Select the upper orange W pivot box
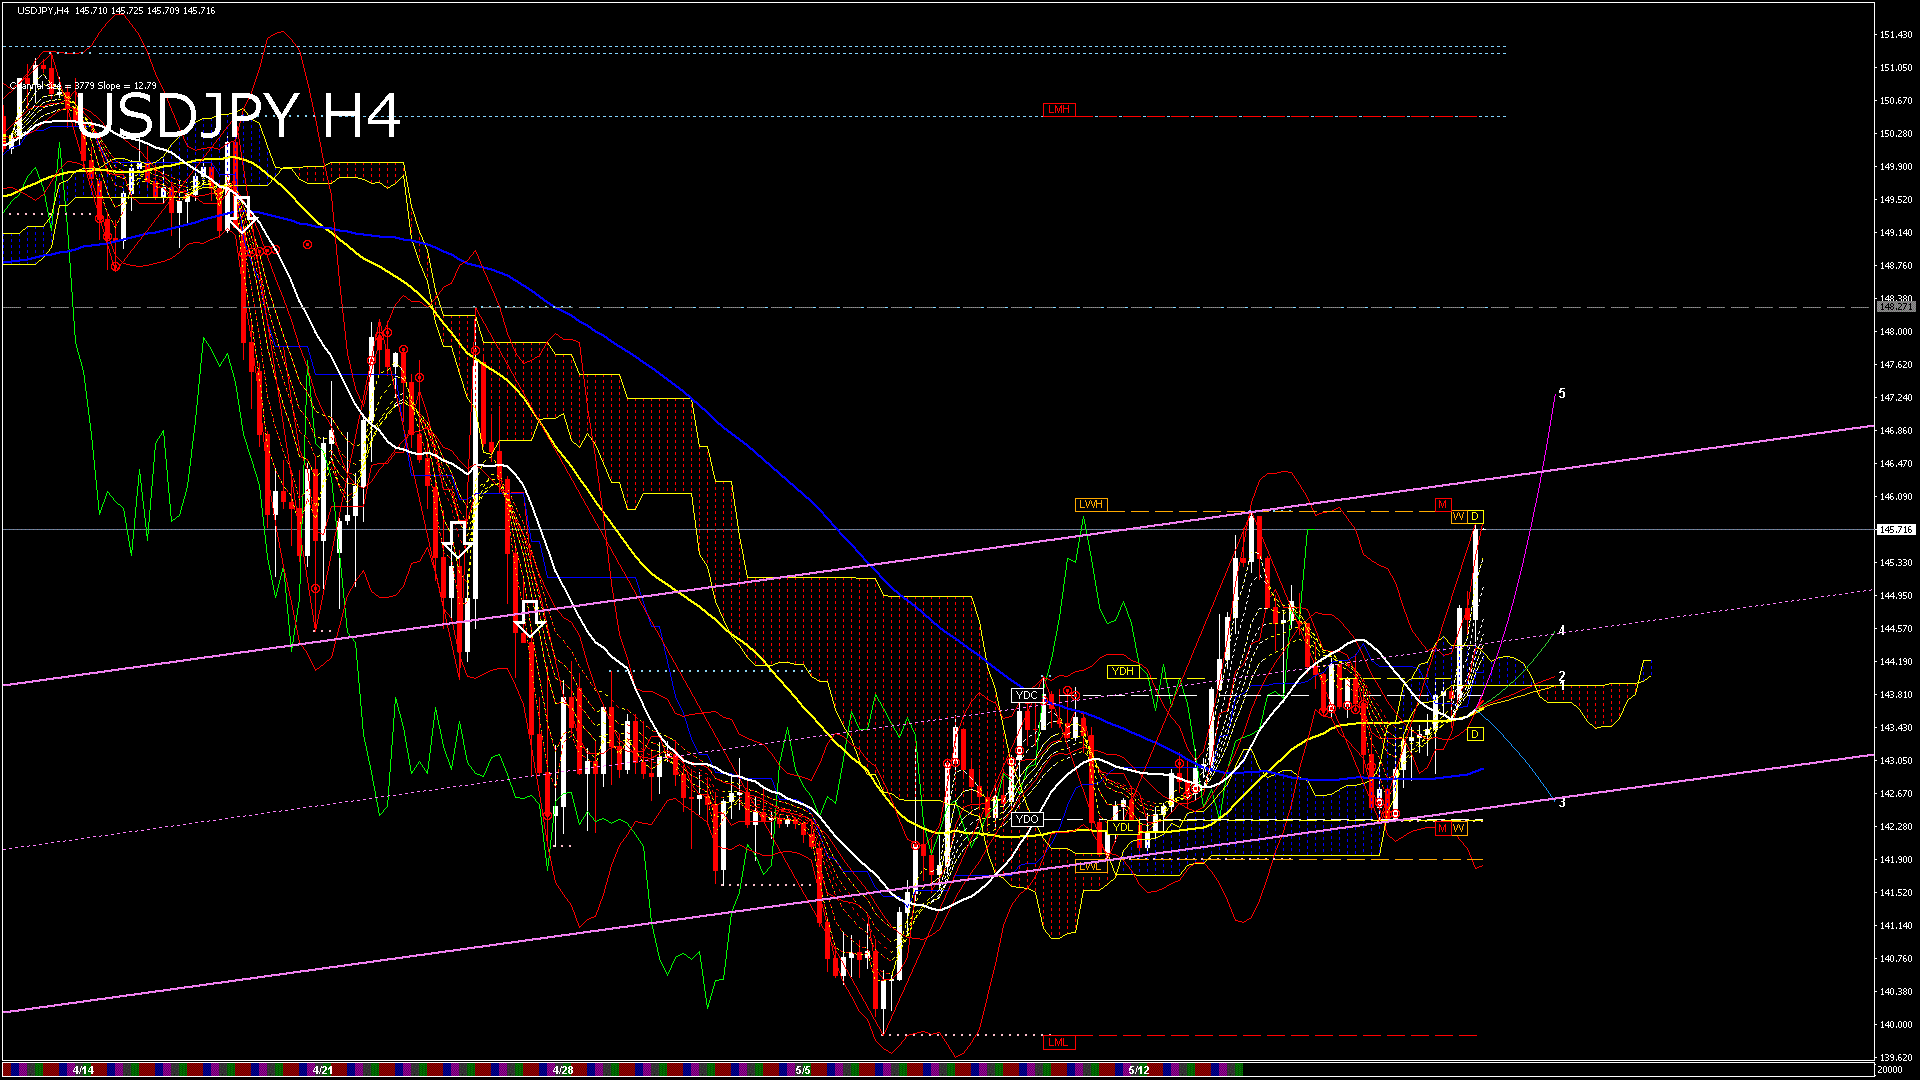The width and height of the screenshot is (1920, 1080). pyautogui.click(x=1459, y=516)
